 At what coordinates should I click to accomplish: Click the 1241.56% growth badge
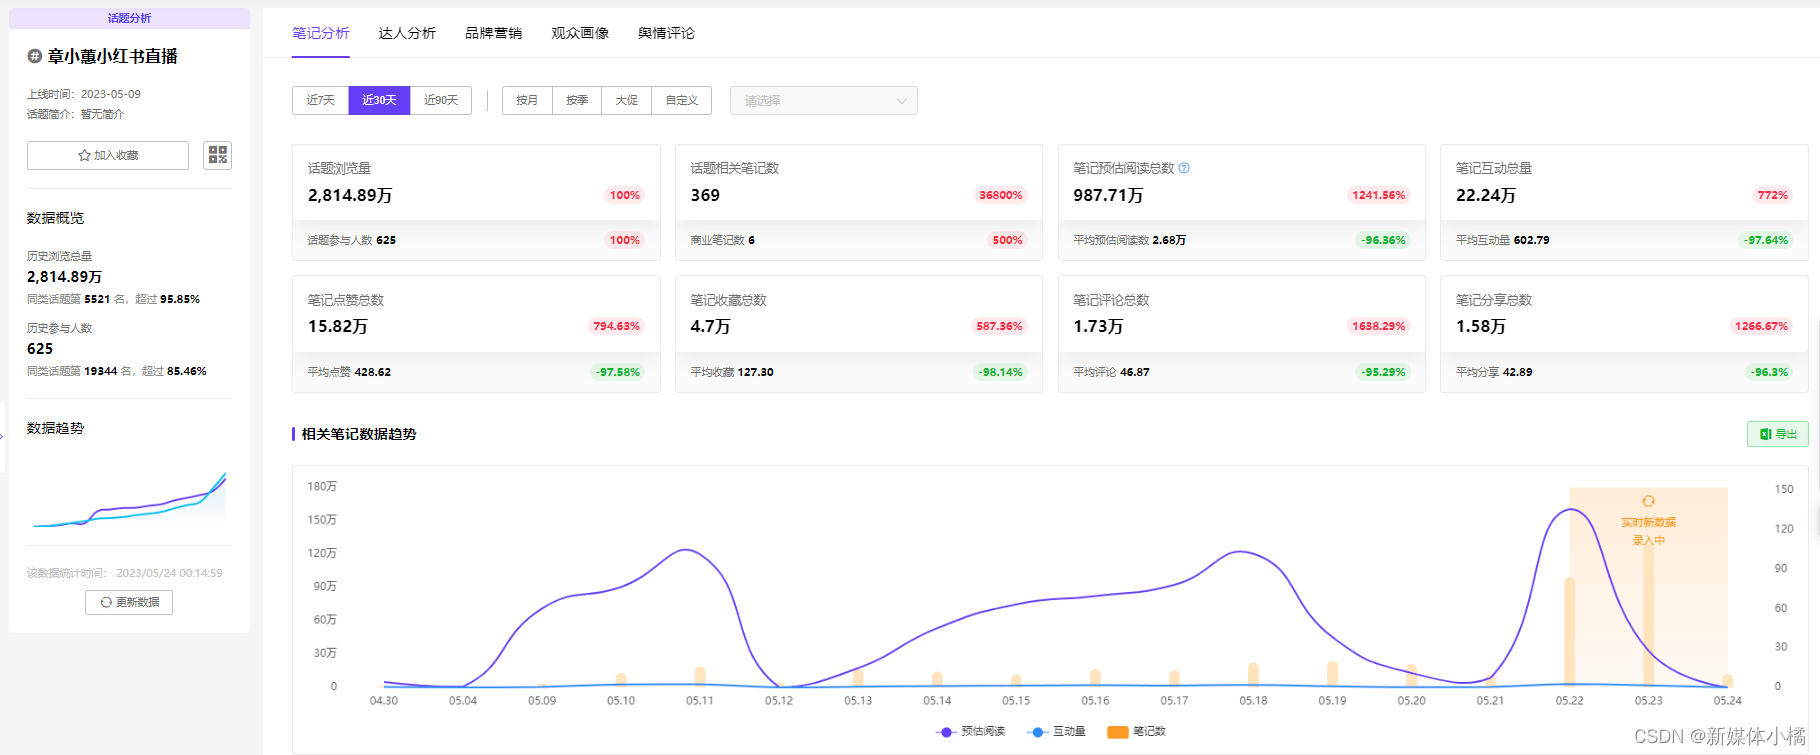(1379, 195)
